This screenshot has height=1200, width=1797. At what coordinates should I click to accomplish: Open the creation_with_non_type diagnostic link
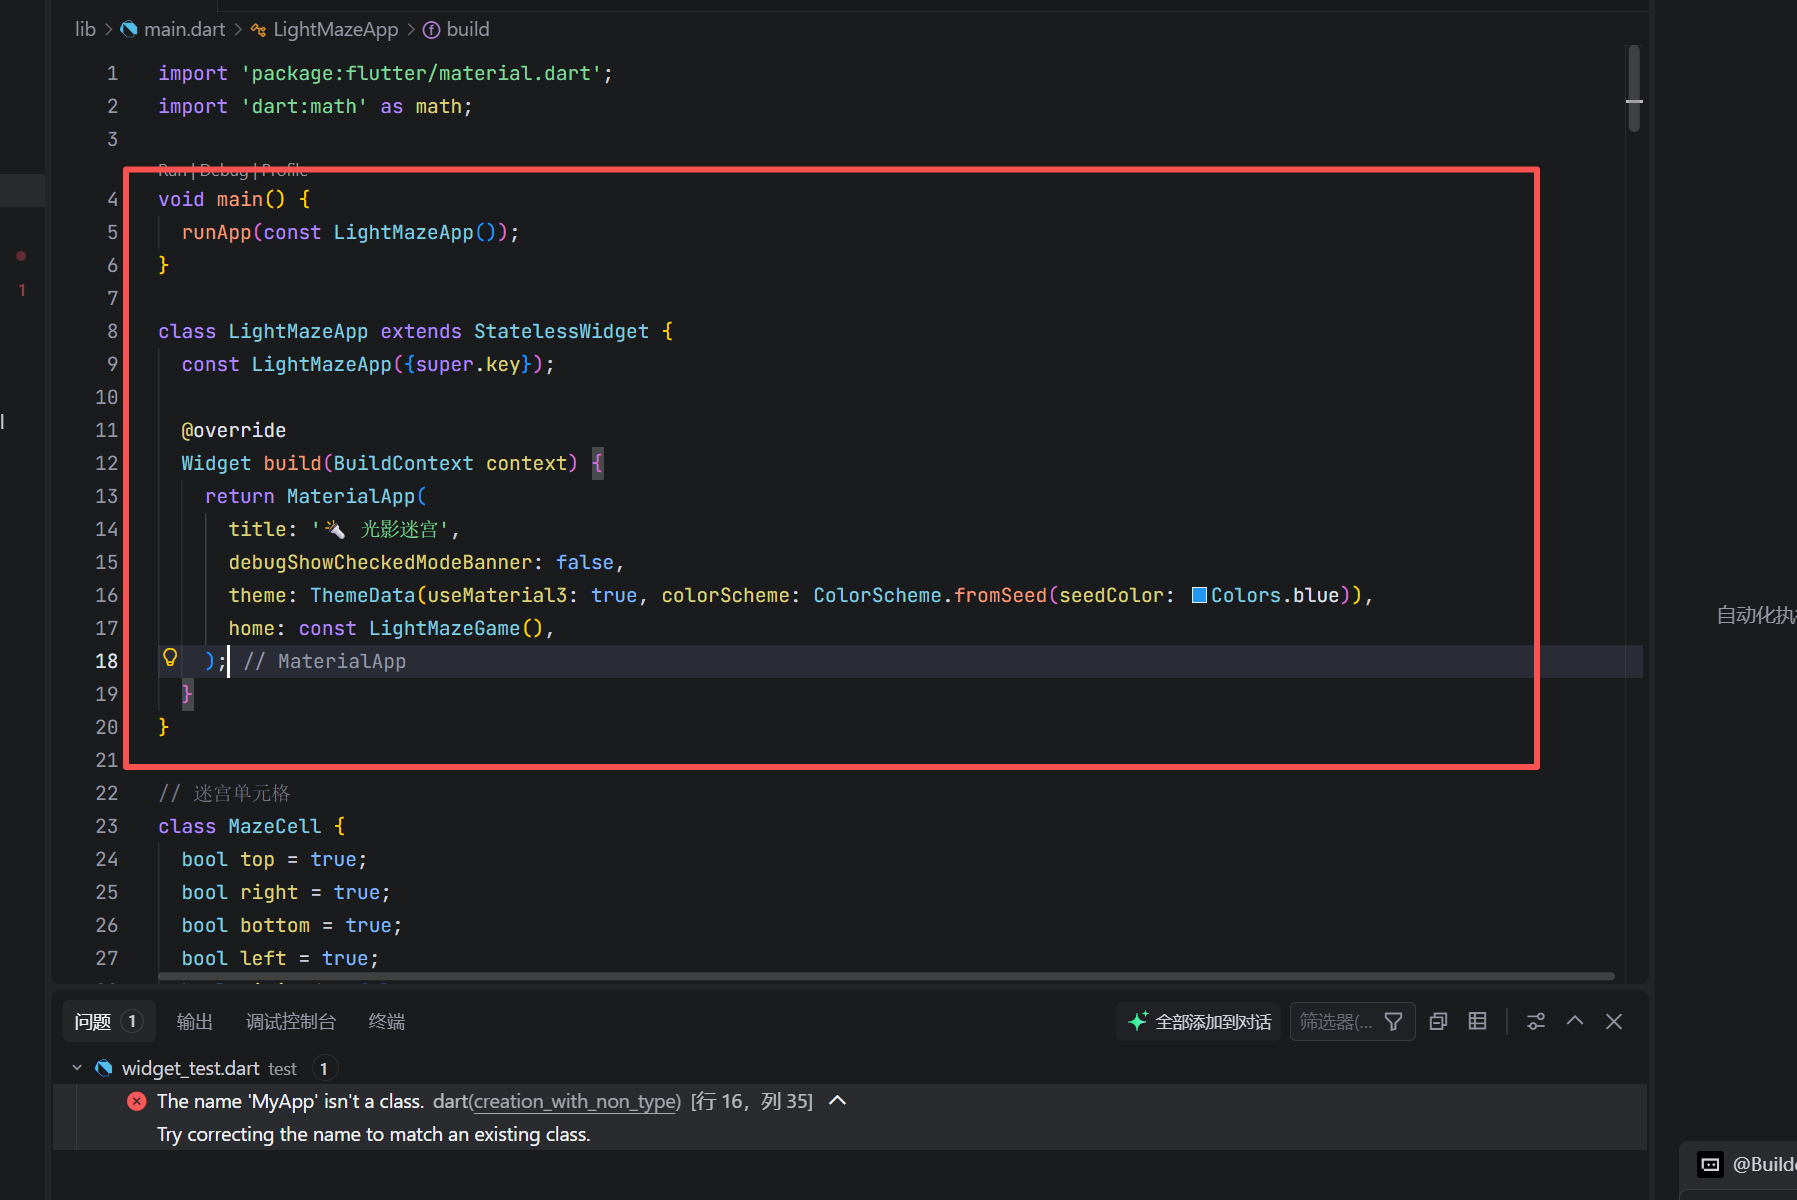(x=574, y=1101)
